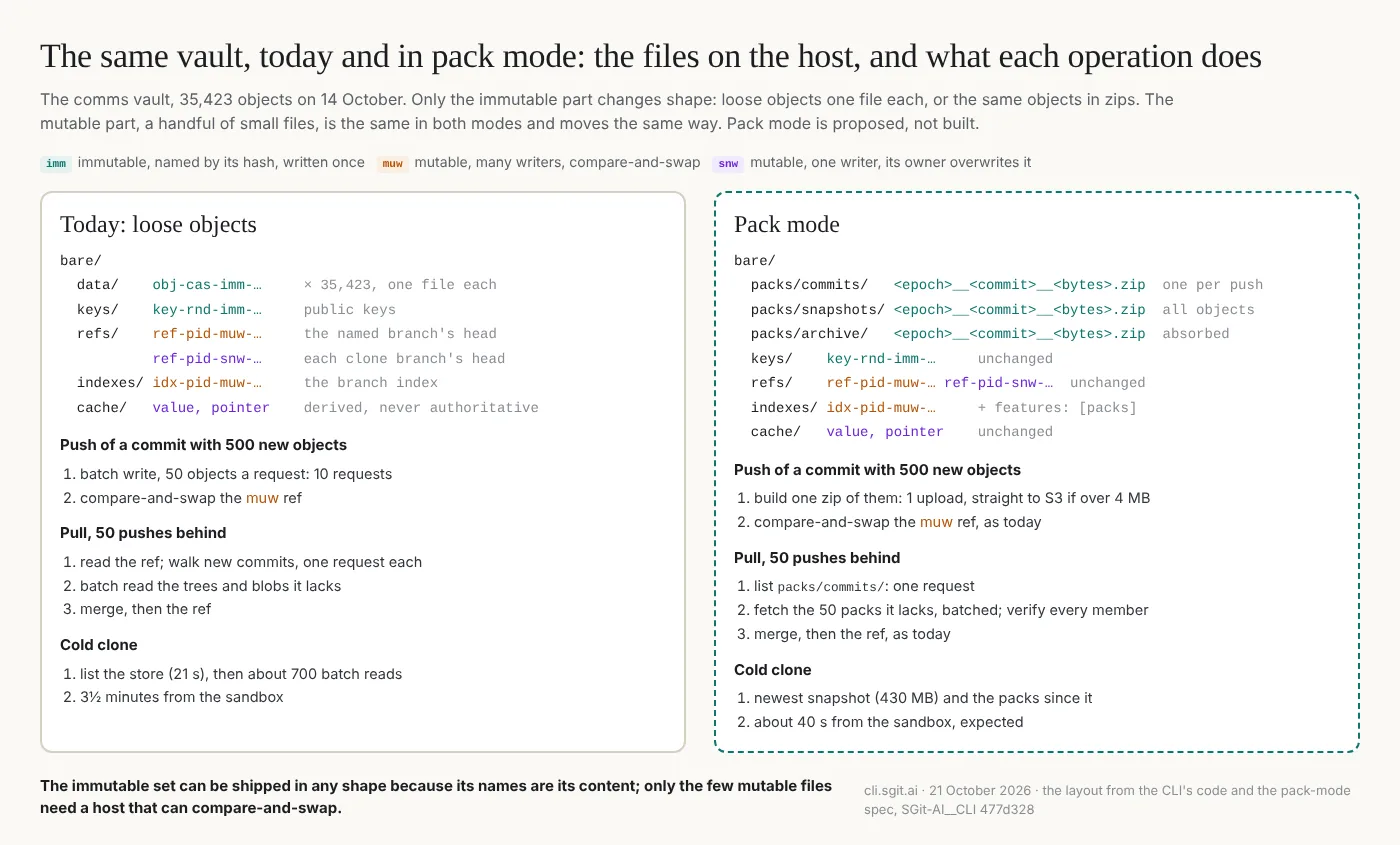Click 'about 40 s from the sandbox, expected'
Viewport: 1400px width, 845px height.
[889, 722]
